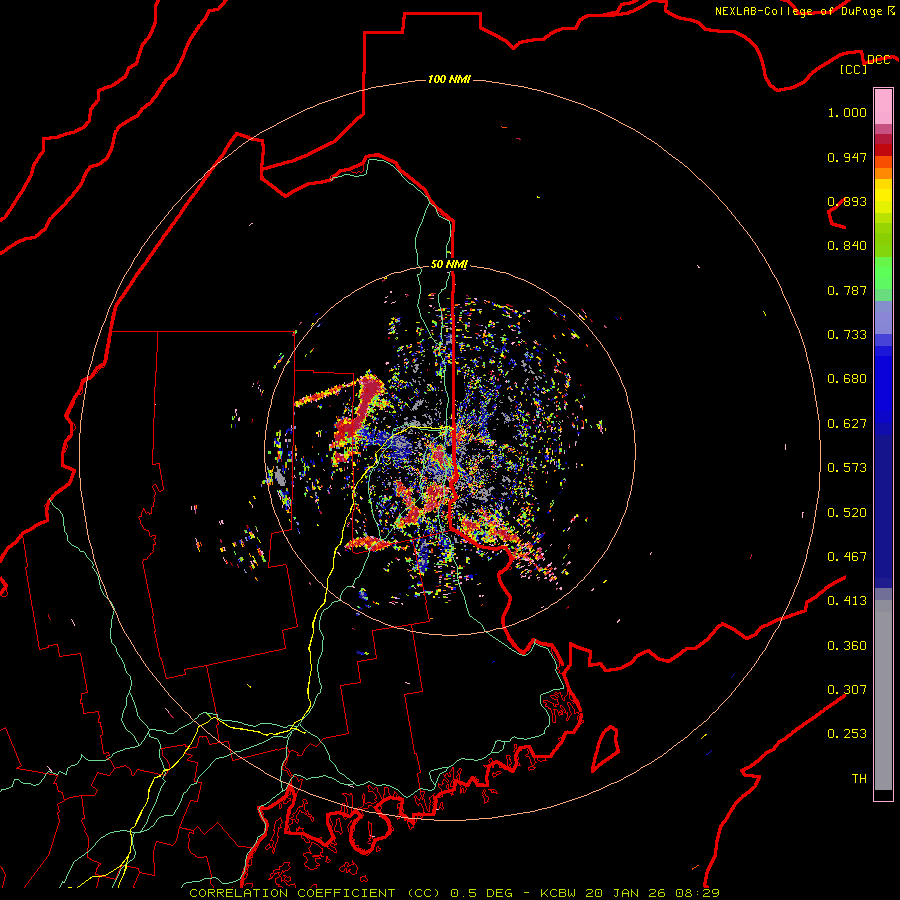Screen dimensions: 900x900
Task: Choose the gray segment of the color bar
Action: click(x=883, y=695)
